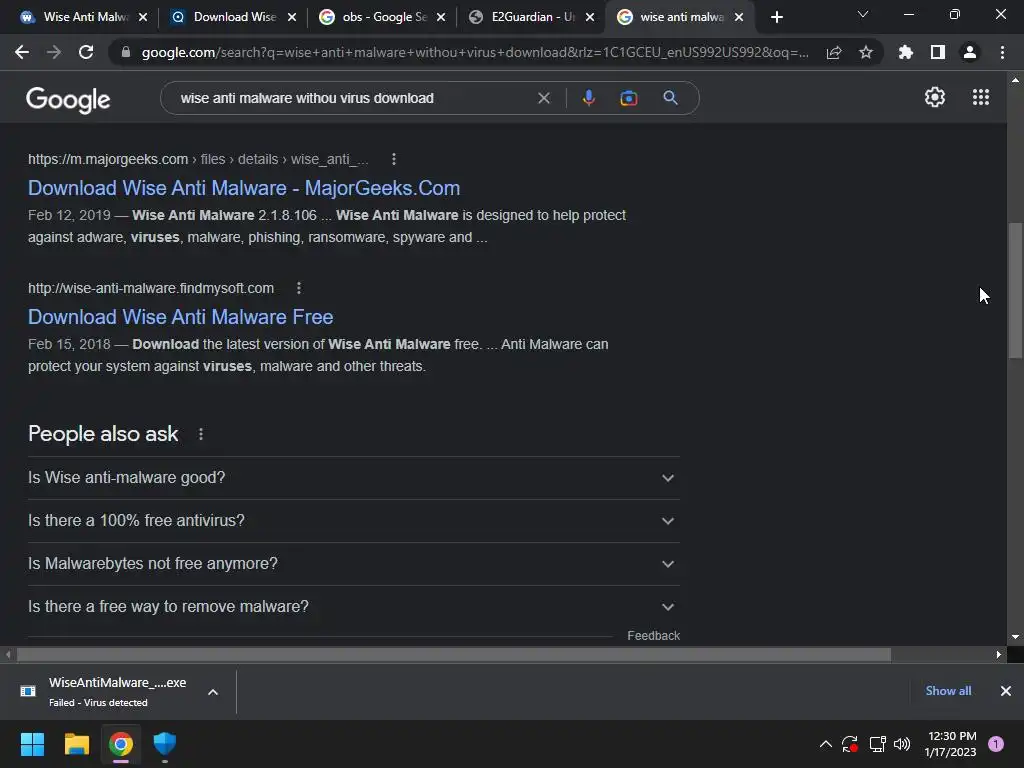1024x768 pixels.
Task: Expand 'Is Wise anti-malware good?' question
Action: coord(353,478)
